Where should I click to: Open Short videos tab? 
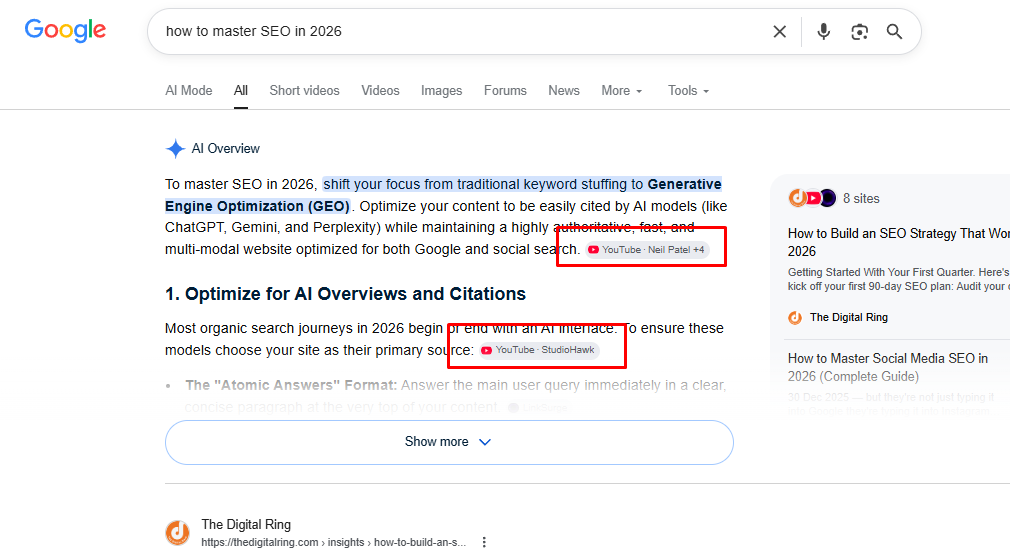pyautogui.click(x=304, y=91)
